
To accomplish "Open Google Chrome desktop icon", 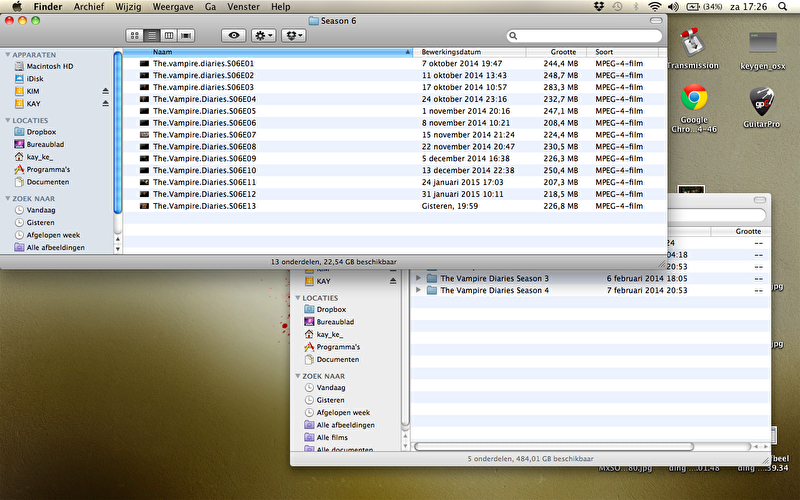I will tap(694, 100).
